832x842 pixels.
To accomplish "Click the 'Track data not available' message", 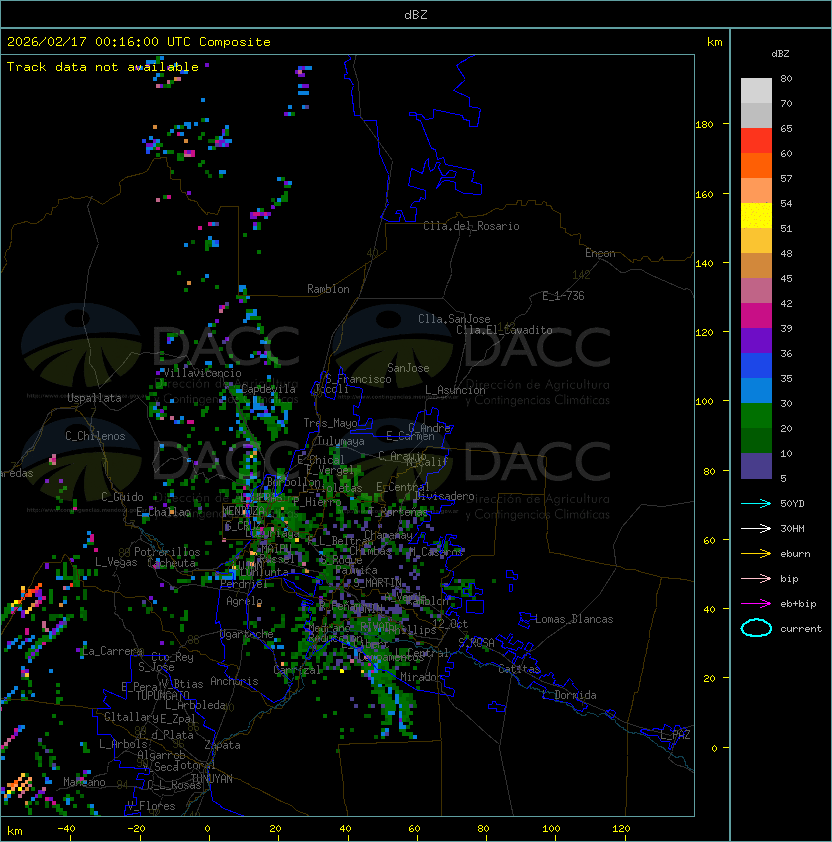I will 103,67.
